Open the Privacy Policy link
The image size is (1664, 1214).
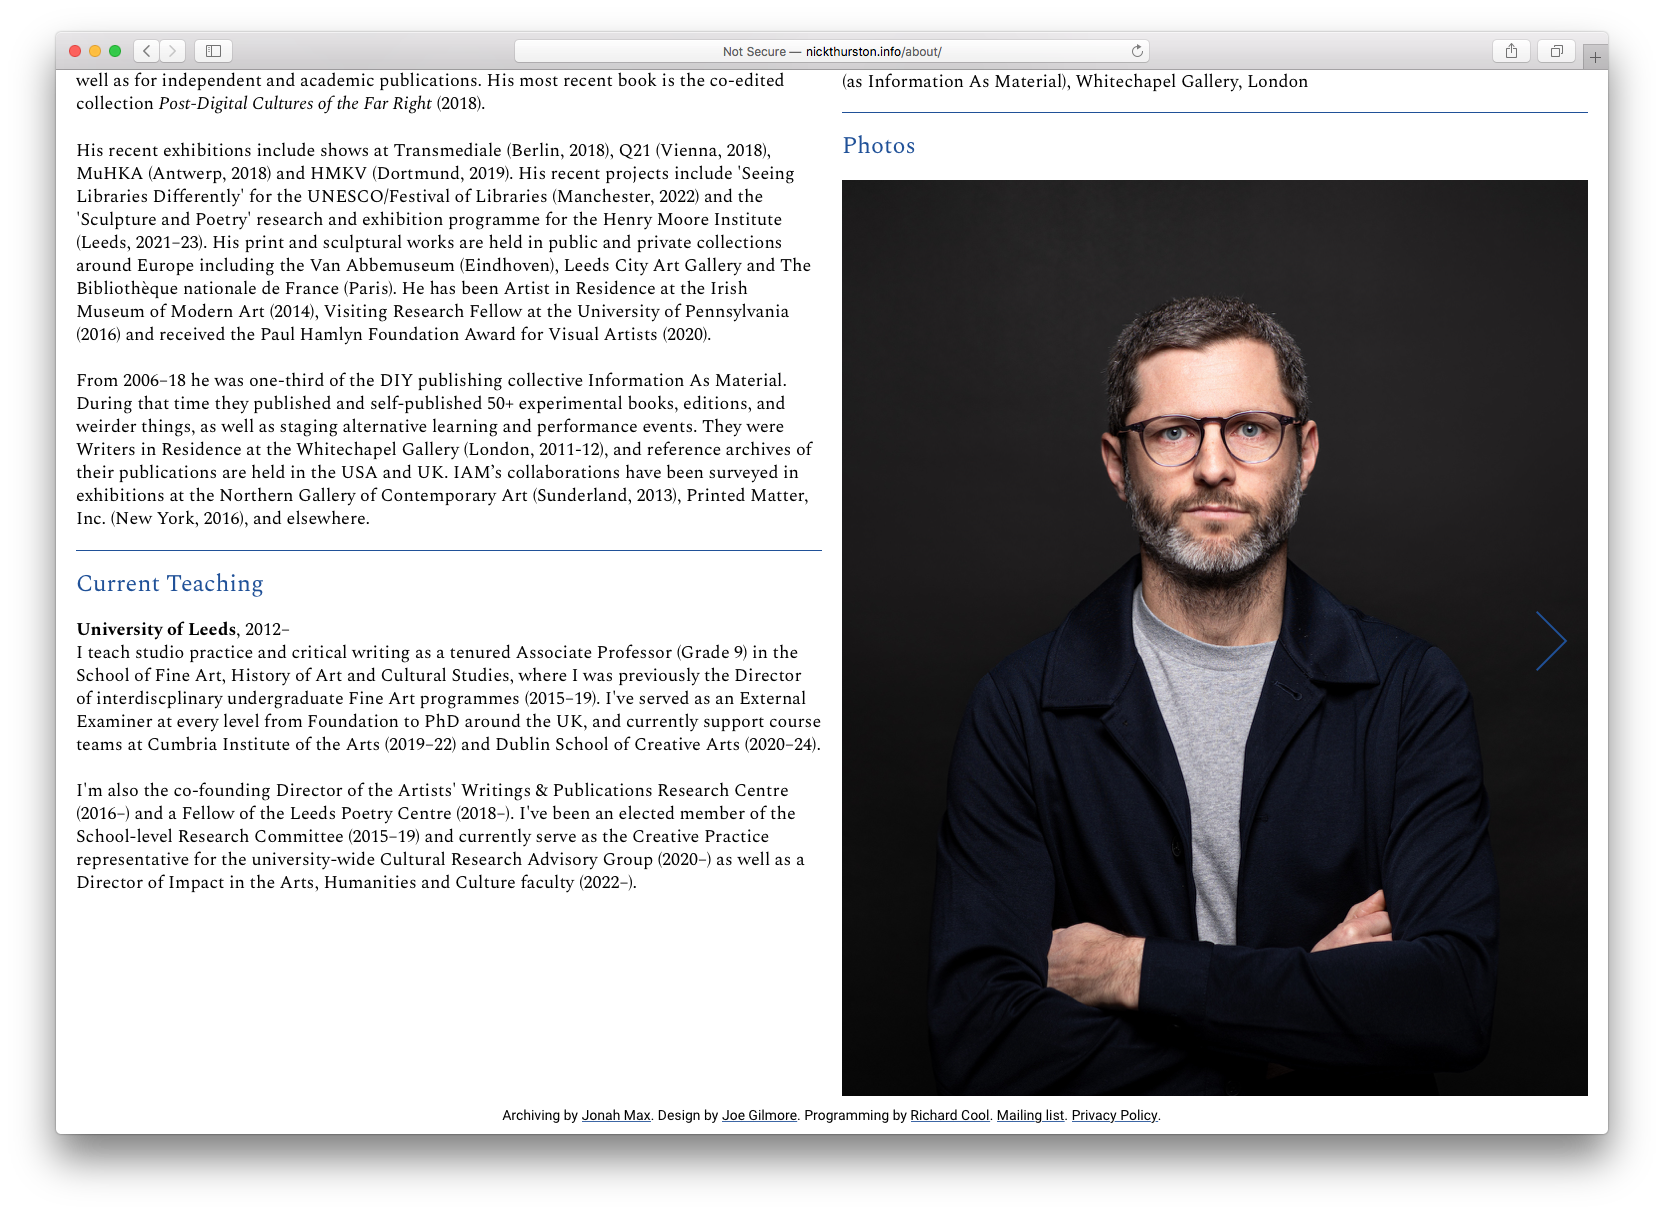pyautogui.click(x=1114, y=1115)
